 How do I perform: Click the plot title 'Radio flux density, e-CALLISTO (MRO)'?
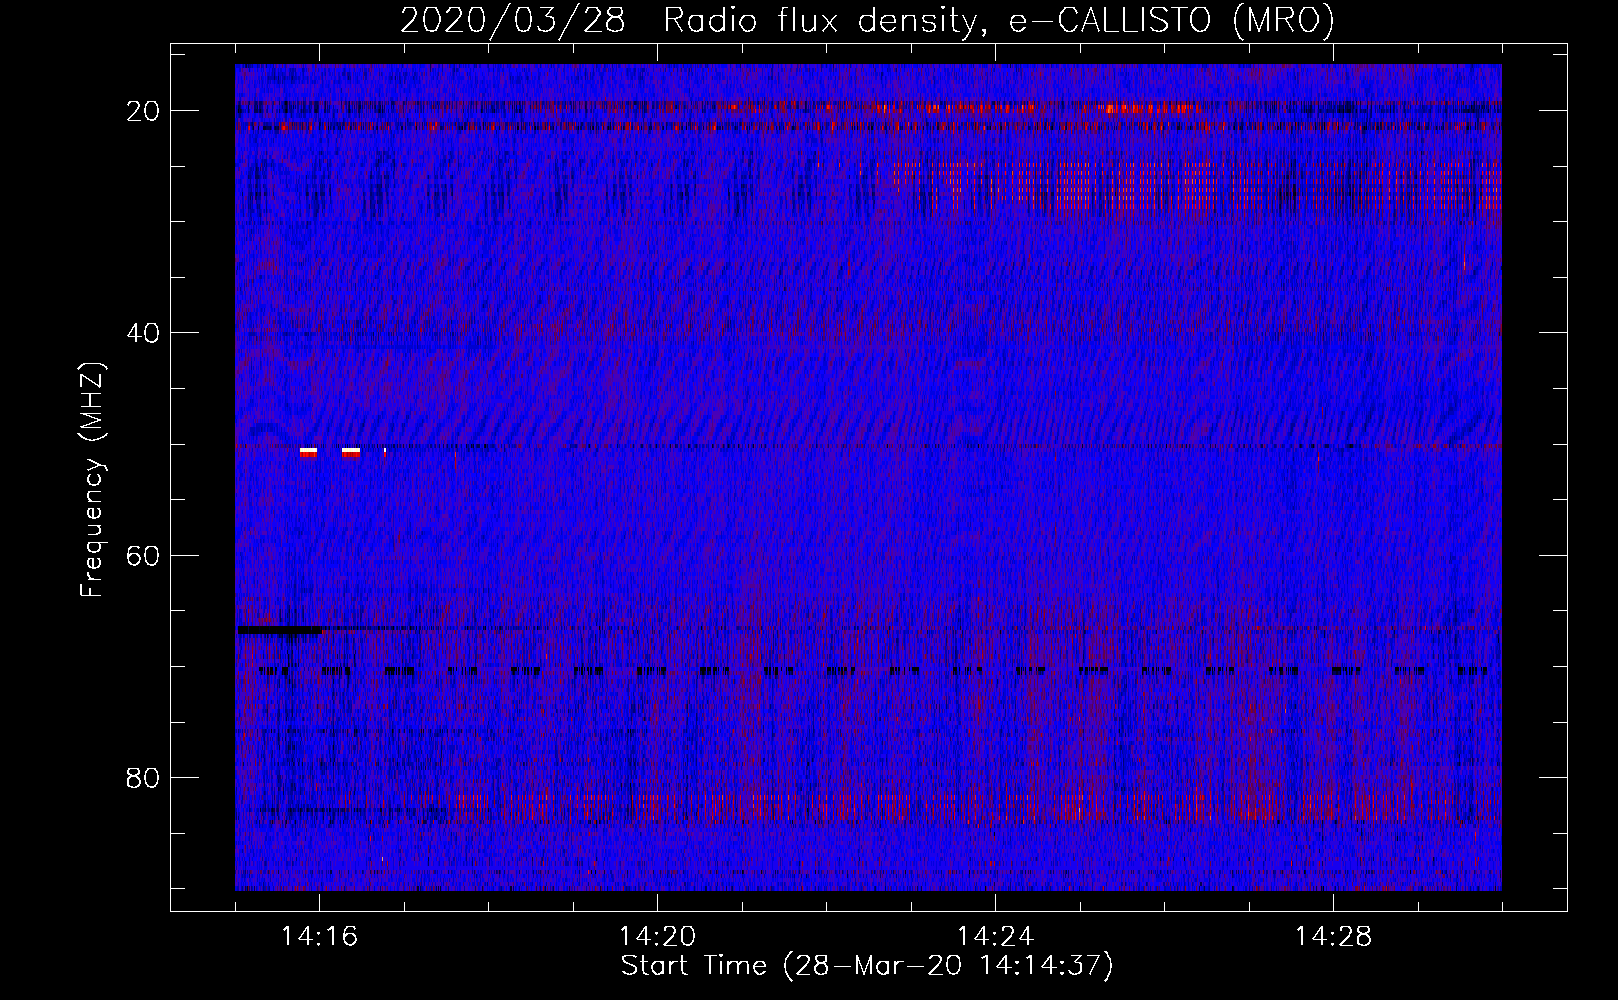(999, 21)
